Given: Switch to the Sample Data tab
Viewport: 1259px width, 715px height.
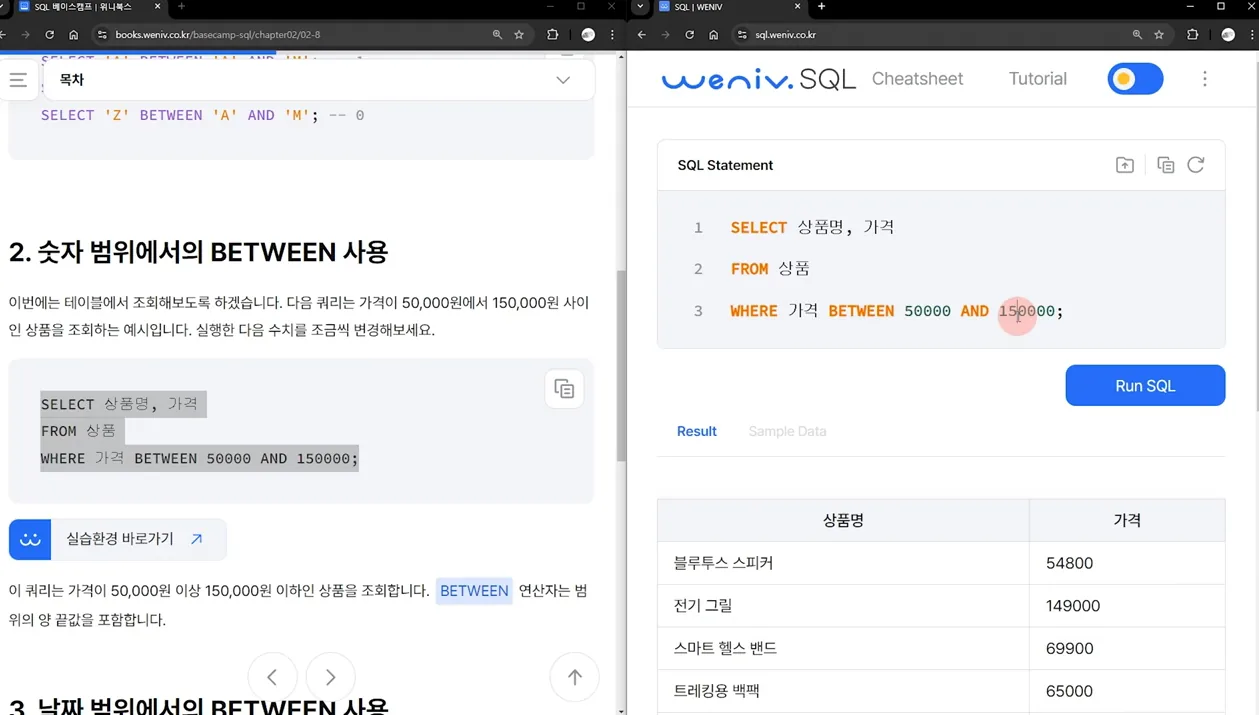Looking at the screenshot, I should click(x=787, y=431).
